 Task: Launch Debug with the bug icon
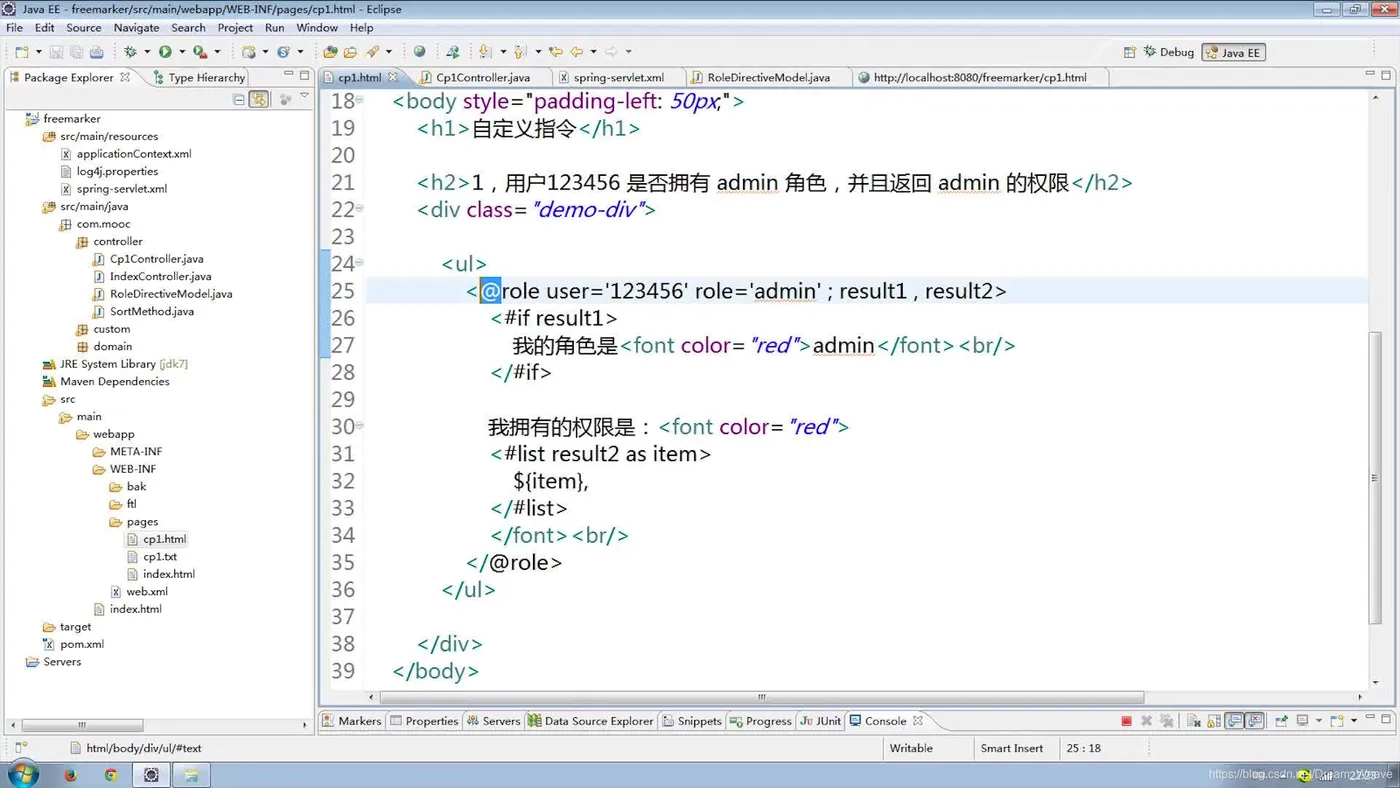[130, 52]
